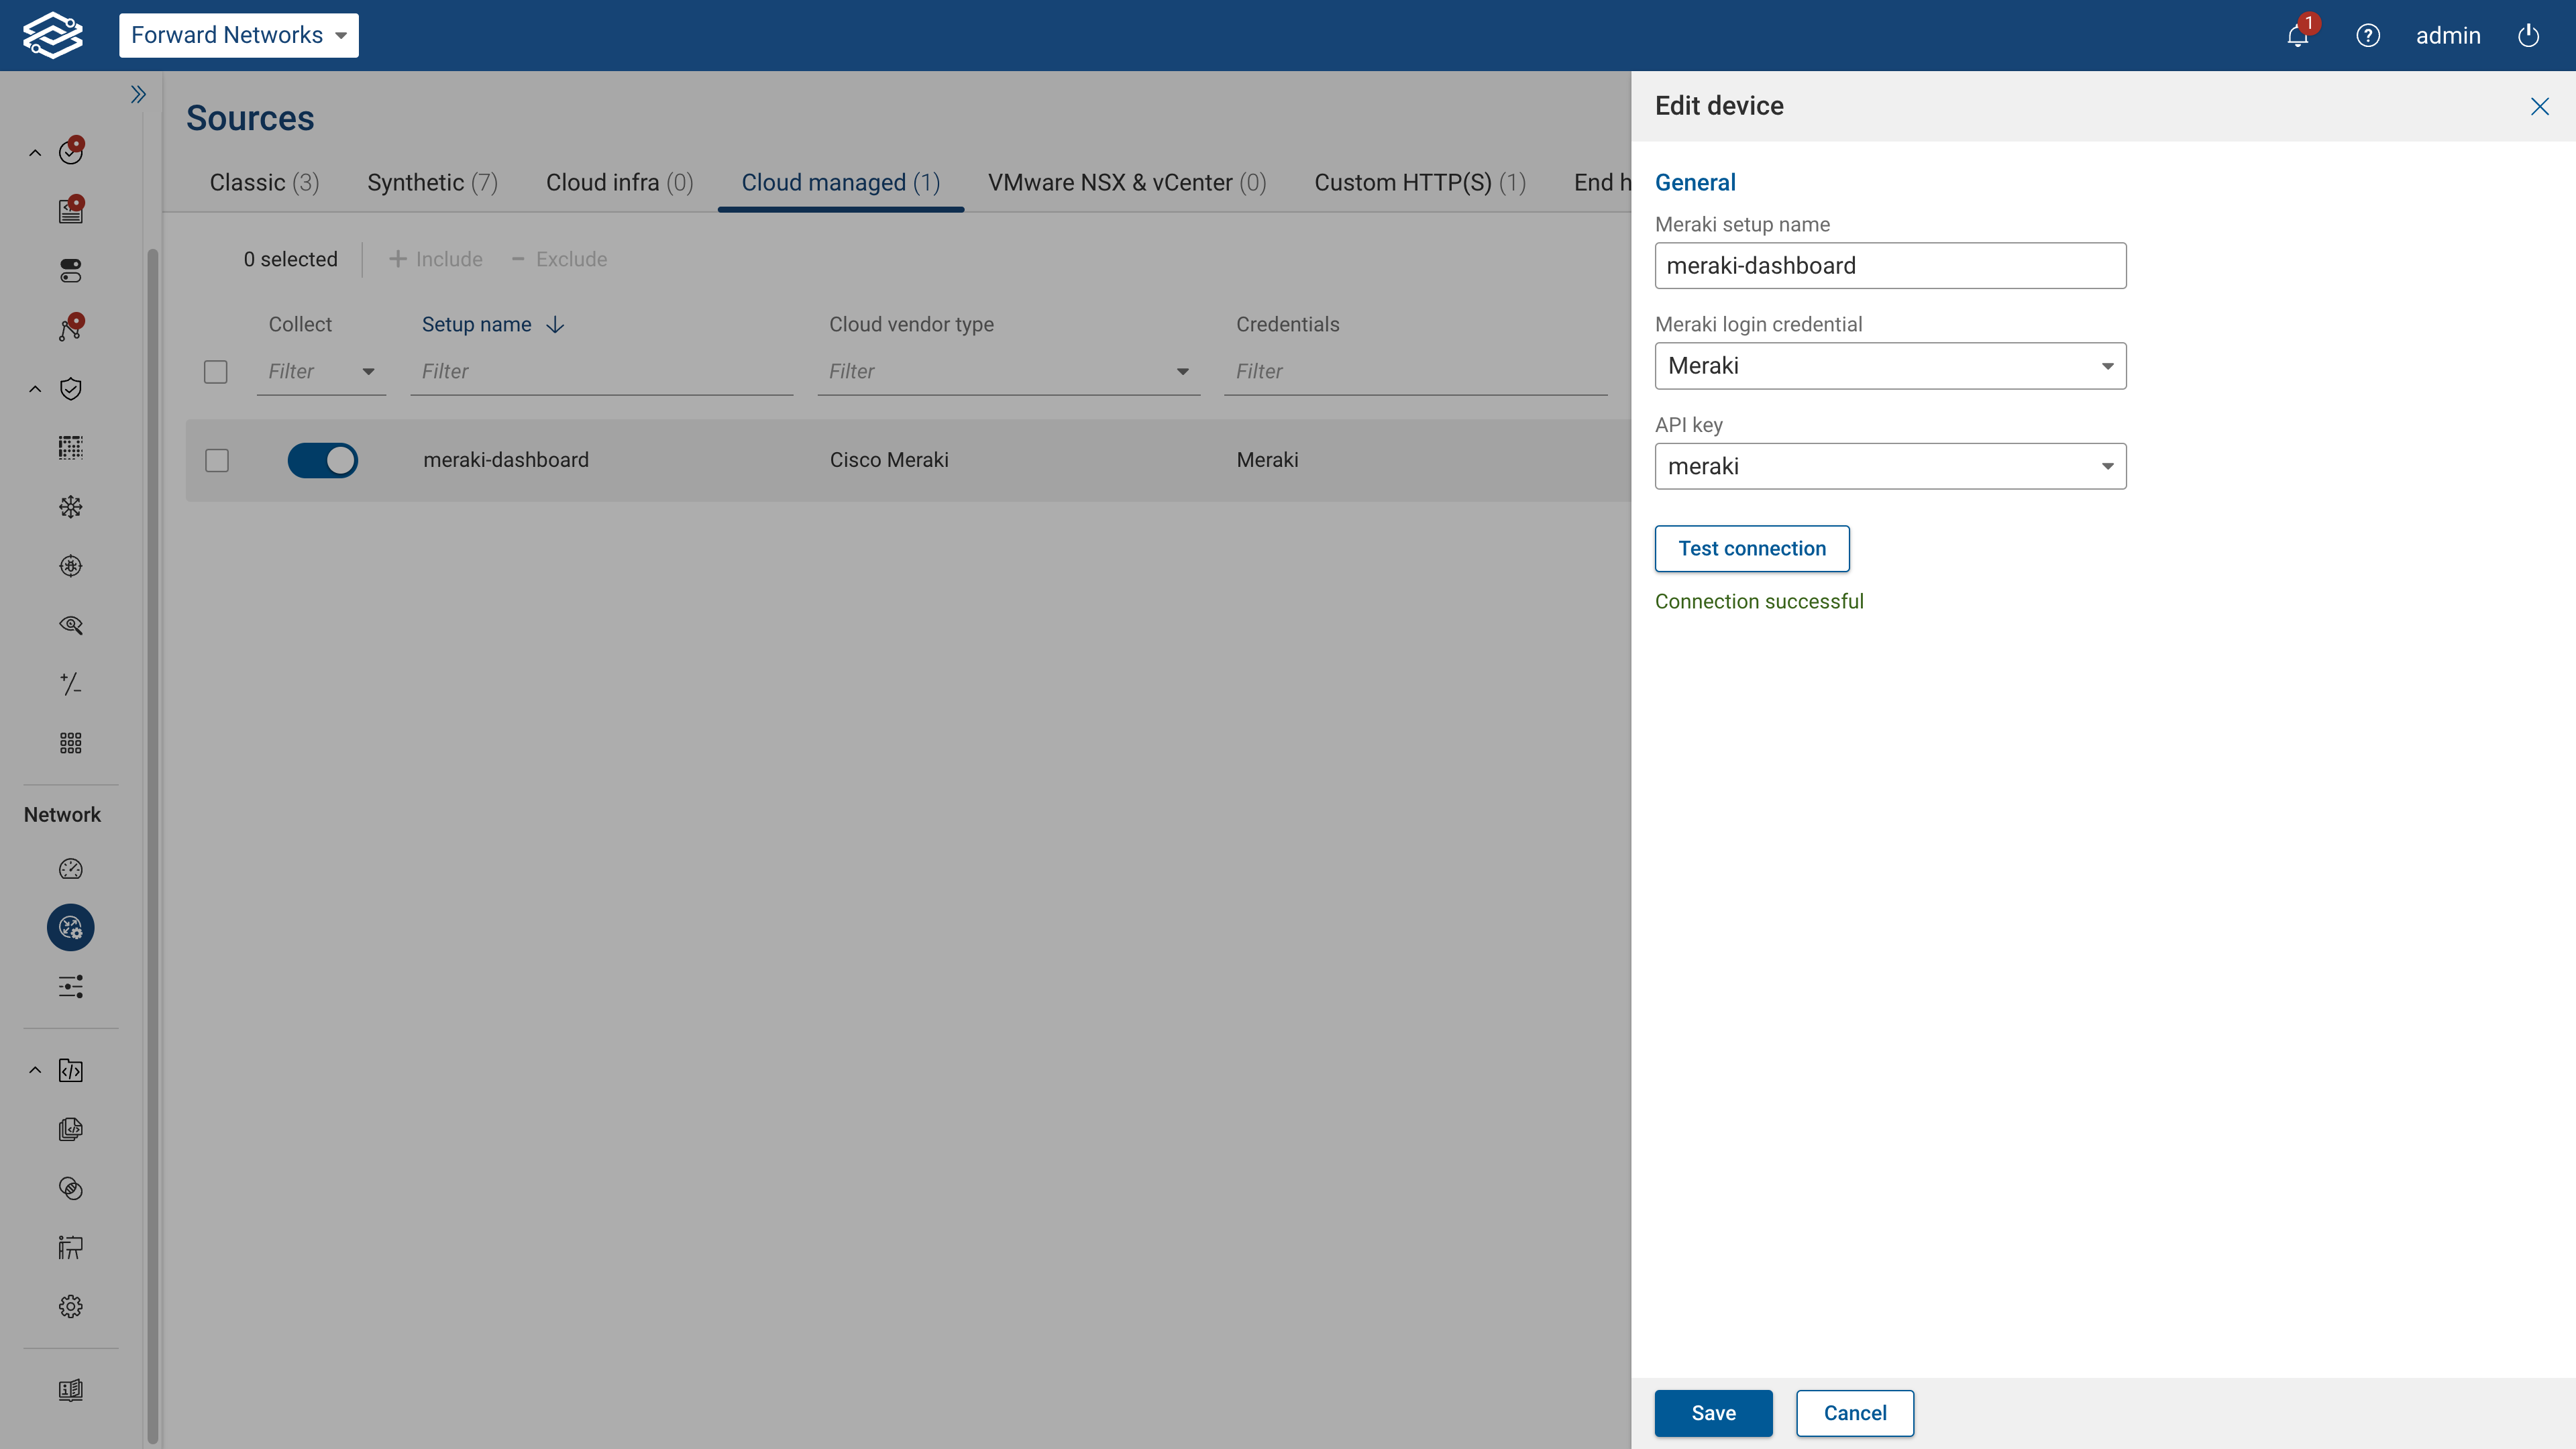
Task: Disable collection for meraki-dashboard
Action: click(322, 460)
